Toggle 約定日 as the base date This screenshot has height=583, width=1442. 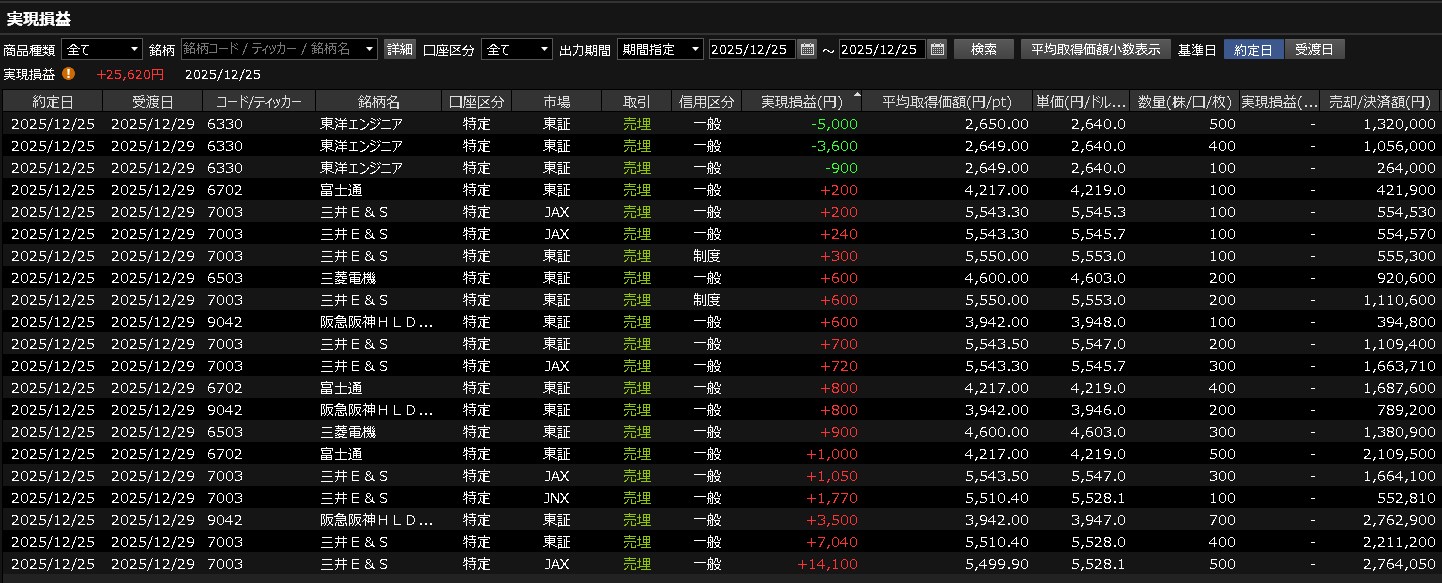point(1253,49)
